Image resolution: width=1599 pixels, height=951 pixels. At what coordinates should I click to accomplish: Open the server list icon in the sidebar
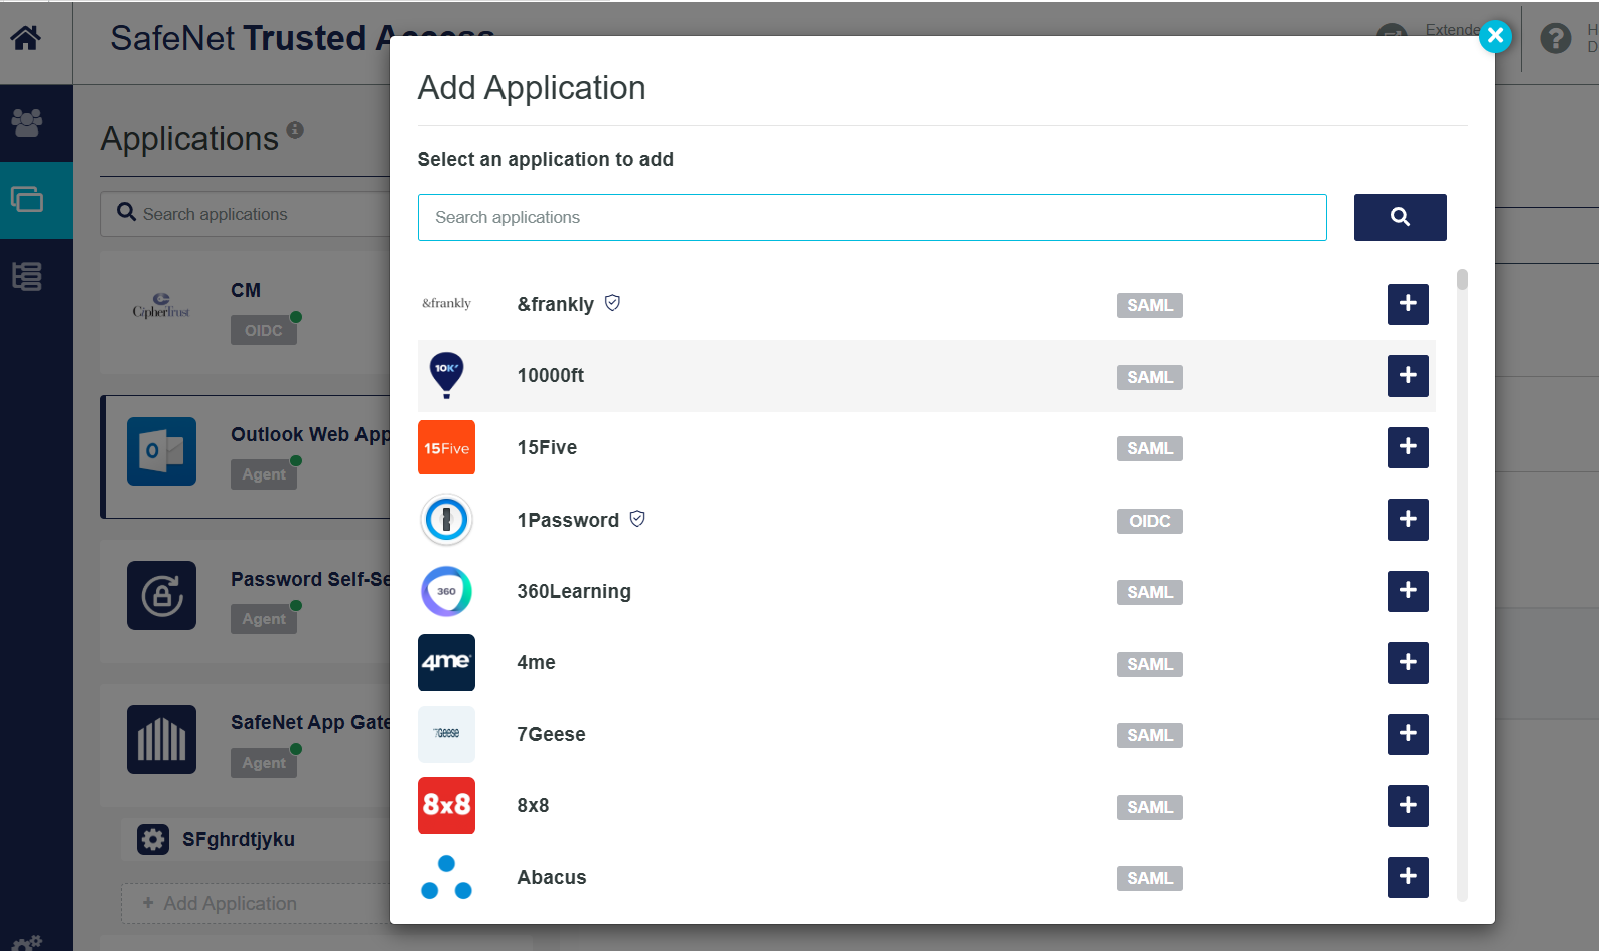(27, 276)
